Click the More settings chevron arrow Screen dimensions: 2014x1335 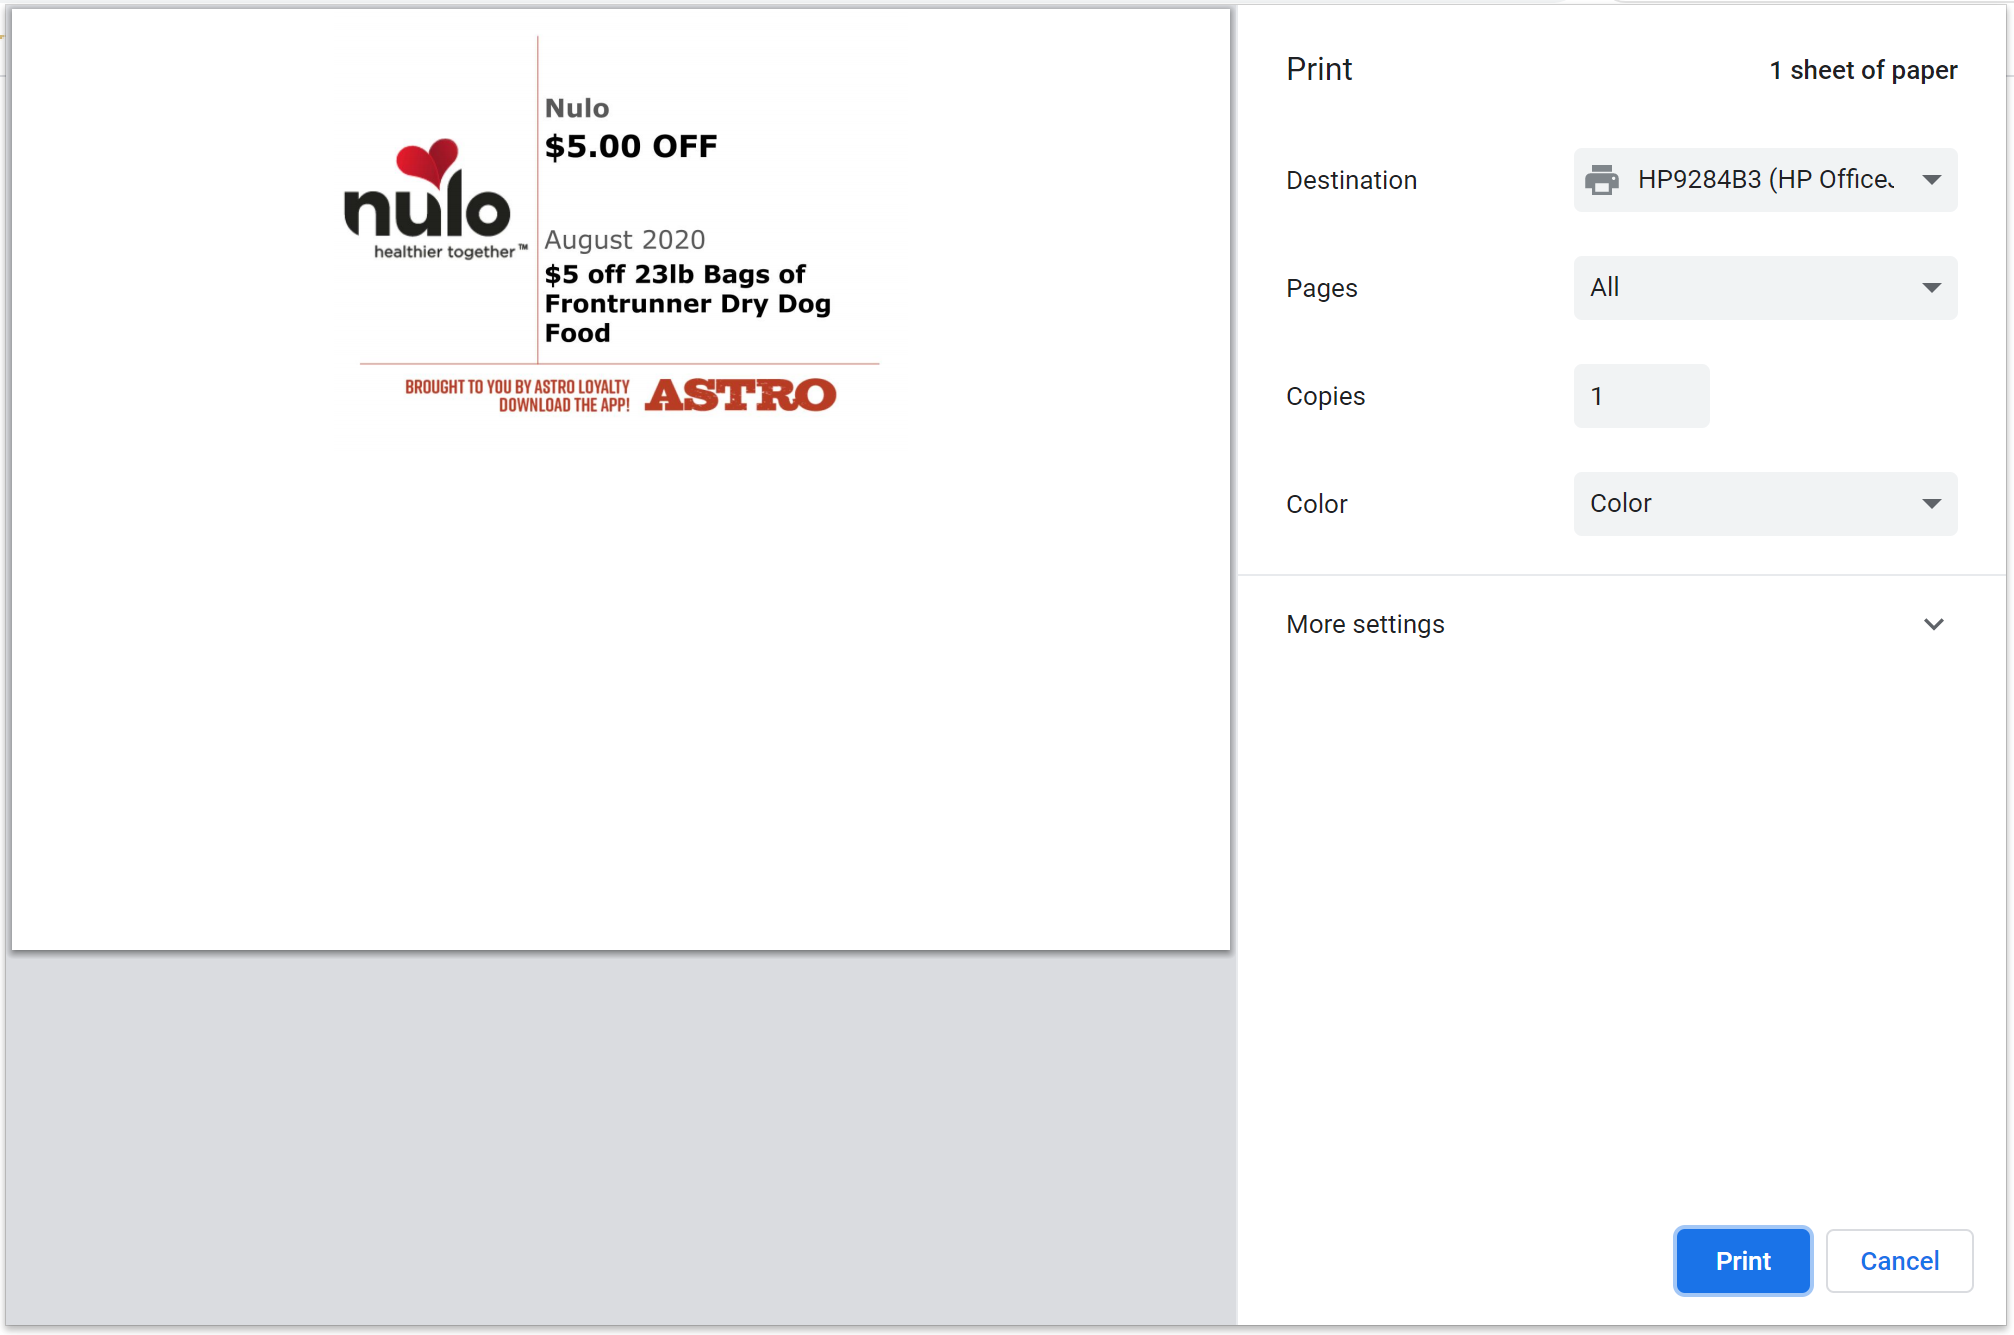click(x=1933, y=624)
